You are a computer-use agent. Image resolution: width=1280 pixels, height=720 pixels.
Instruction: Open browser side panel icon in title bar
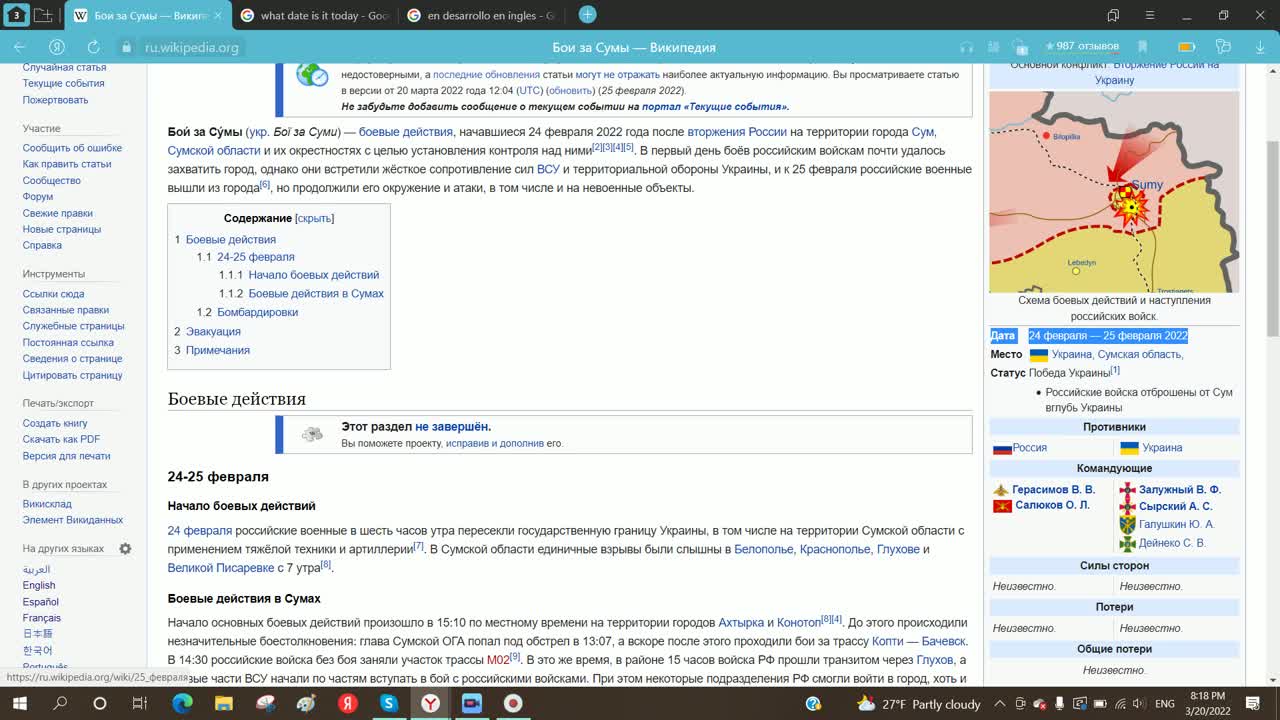tap(1114, 15)
